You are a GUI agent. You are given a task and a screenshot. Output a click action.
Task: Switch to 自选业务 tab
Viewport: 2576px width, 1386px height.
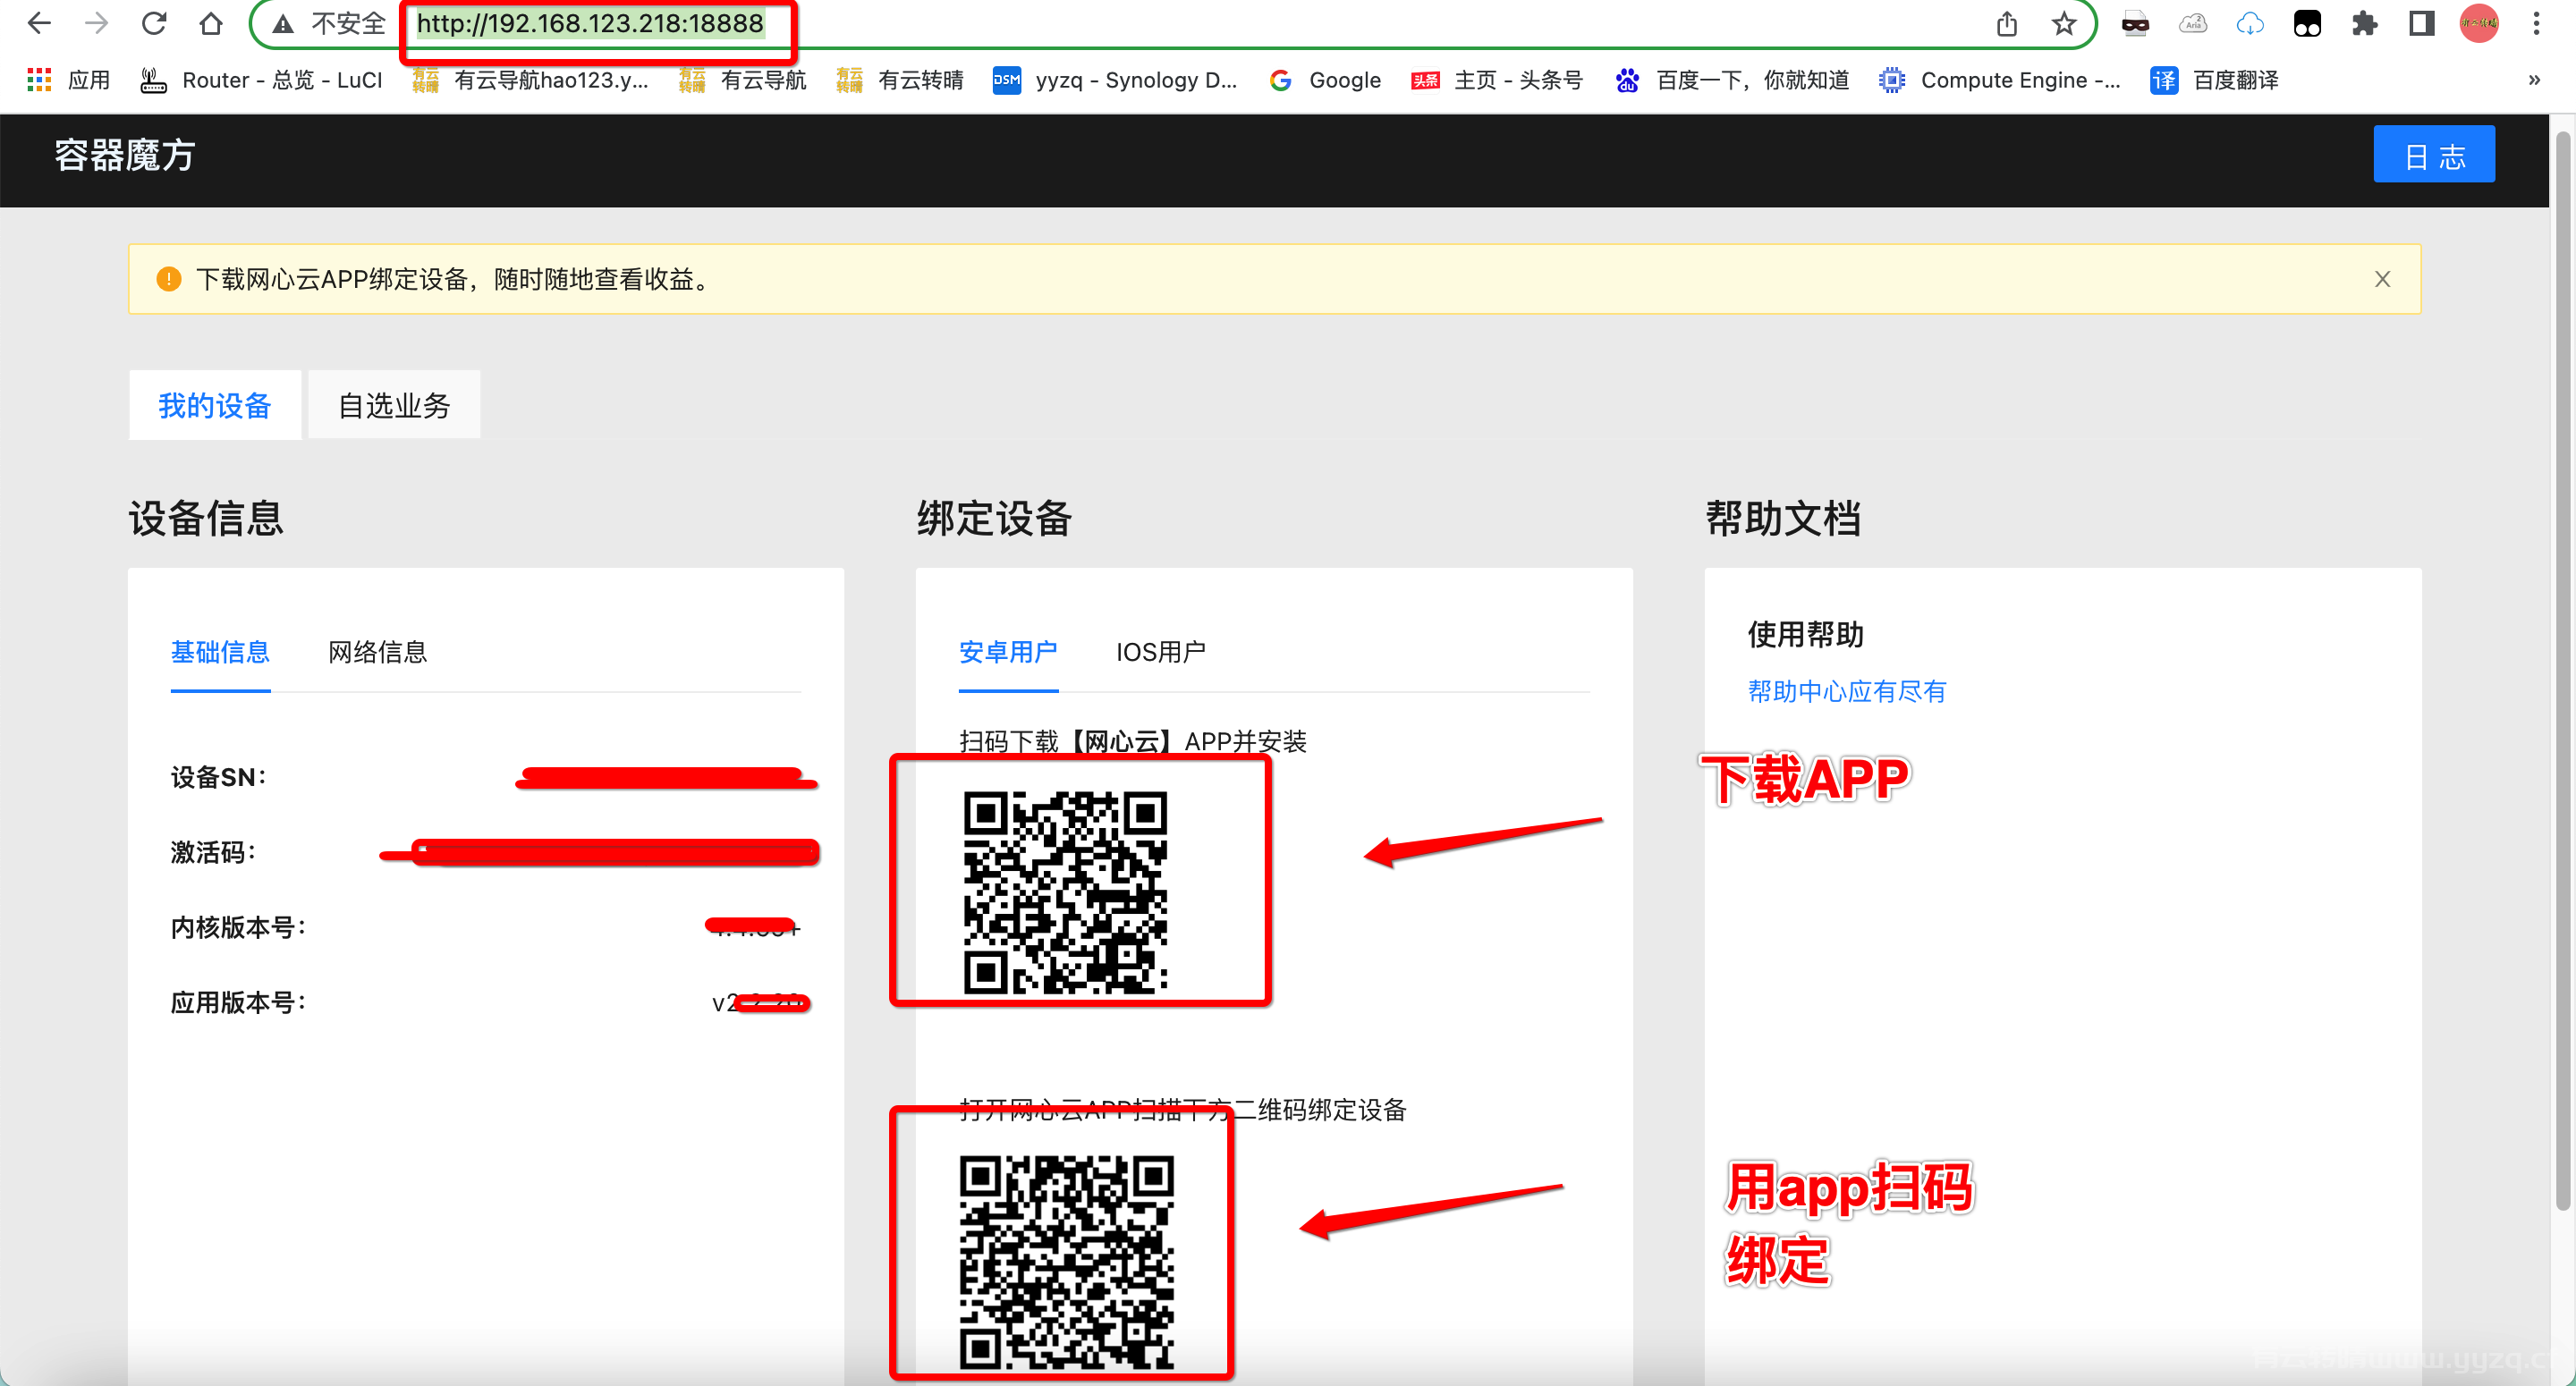tap(394, 405)
